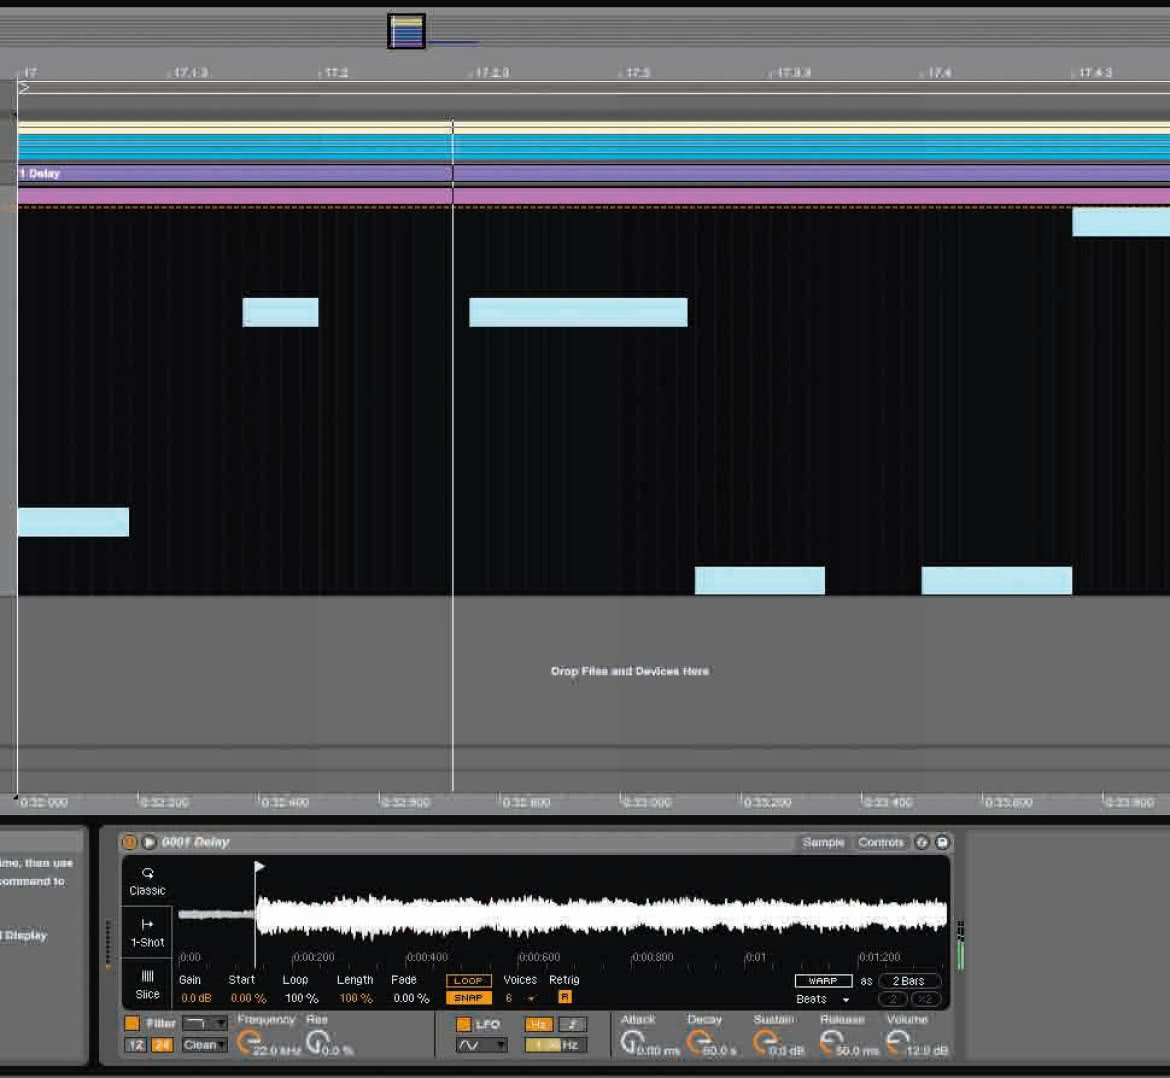Click the 1 Delay purple track clip
This screenshot has height=1078, width=1170.
pos(593,174)
